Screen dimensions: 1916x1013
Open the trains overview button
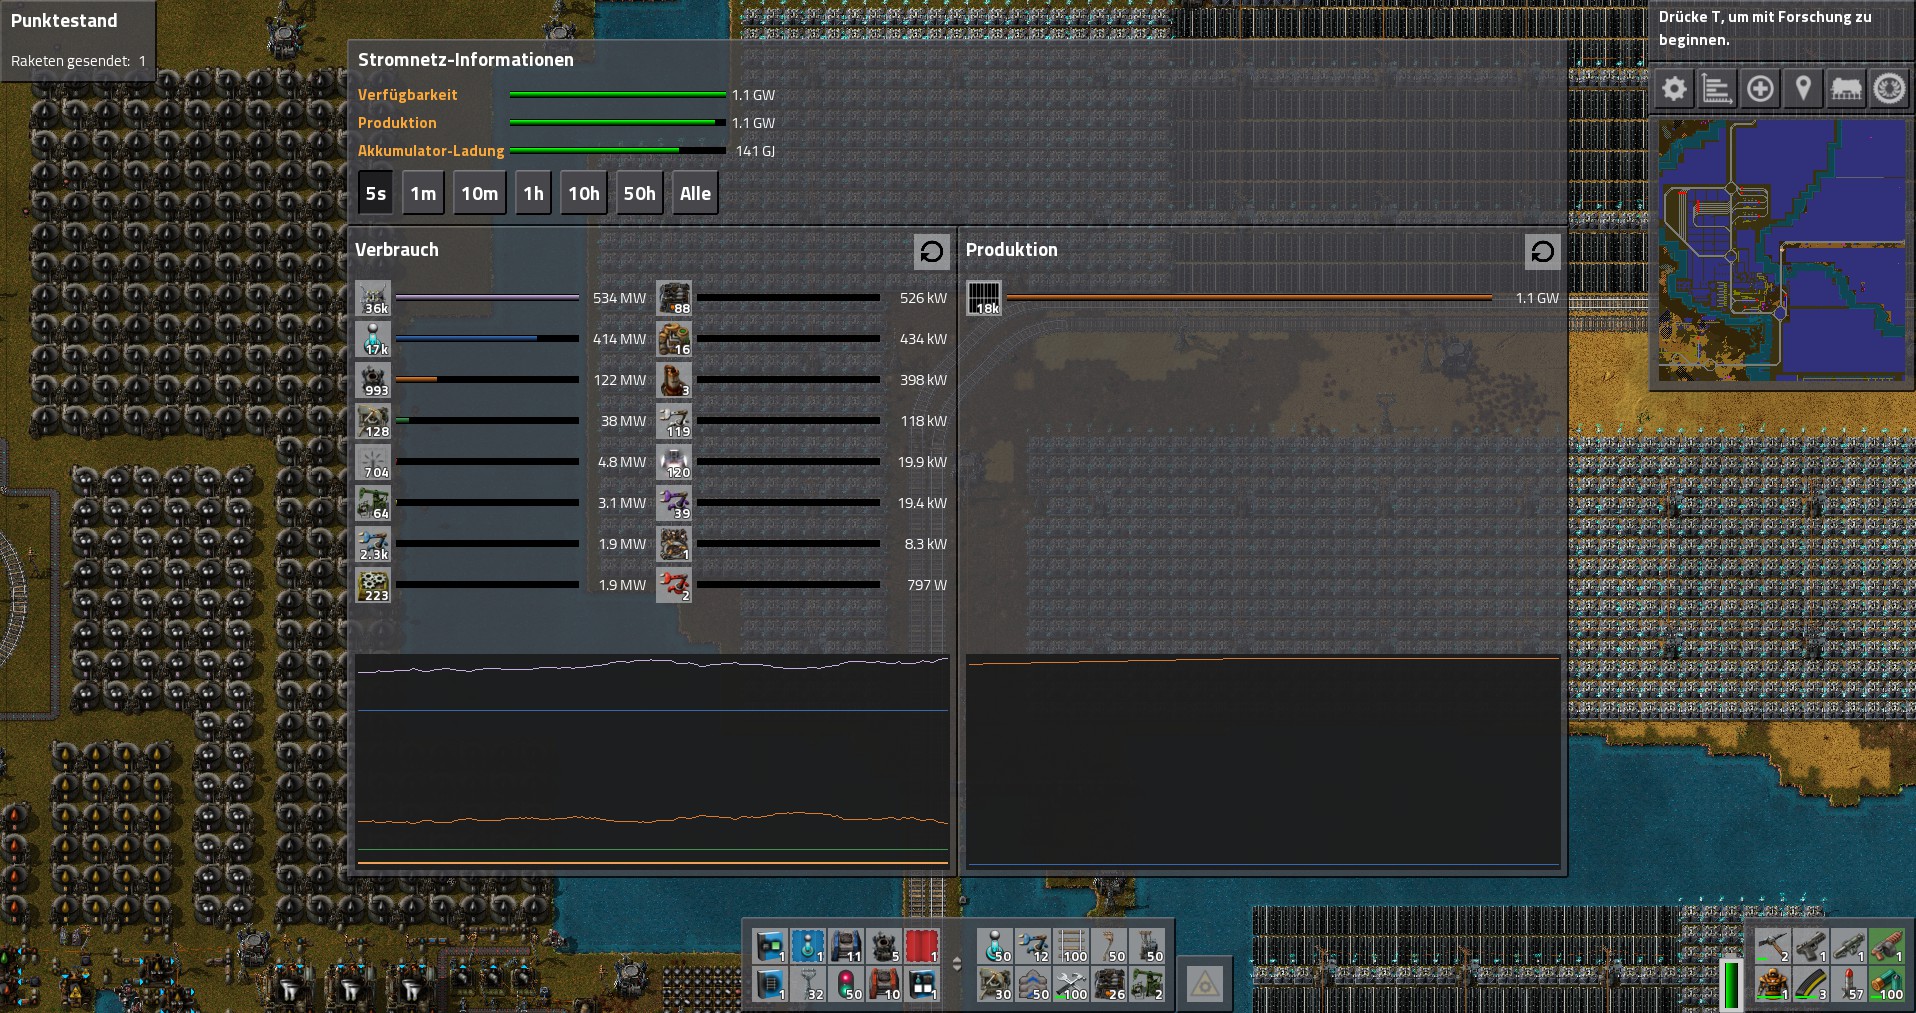1846,89
